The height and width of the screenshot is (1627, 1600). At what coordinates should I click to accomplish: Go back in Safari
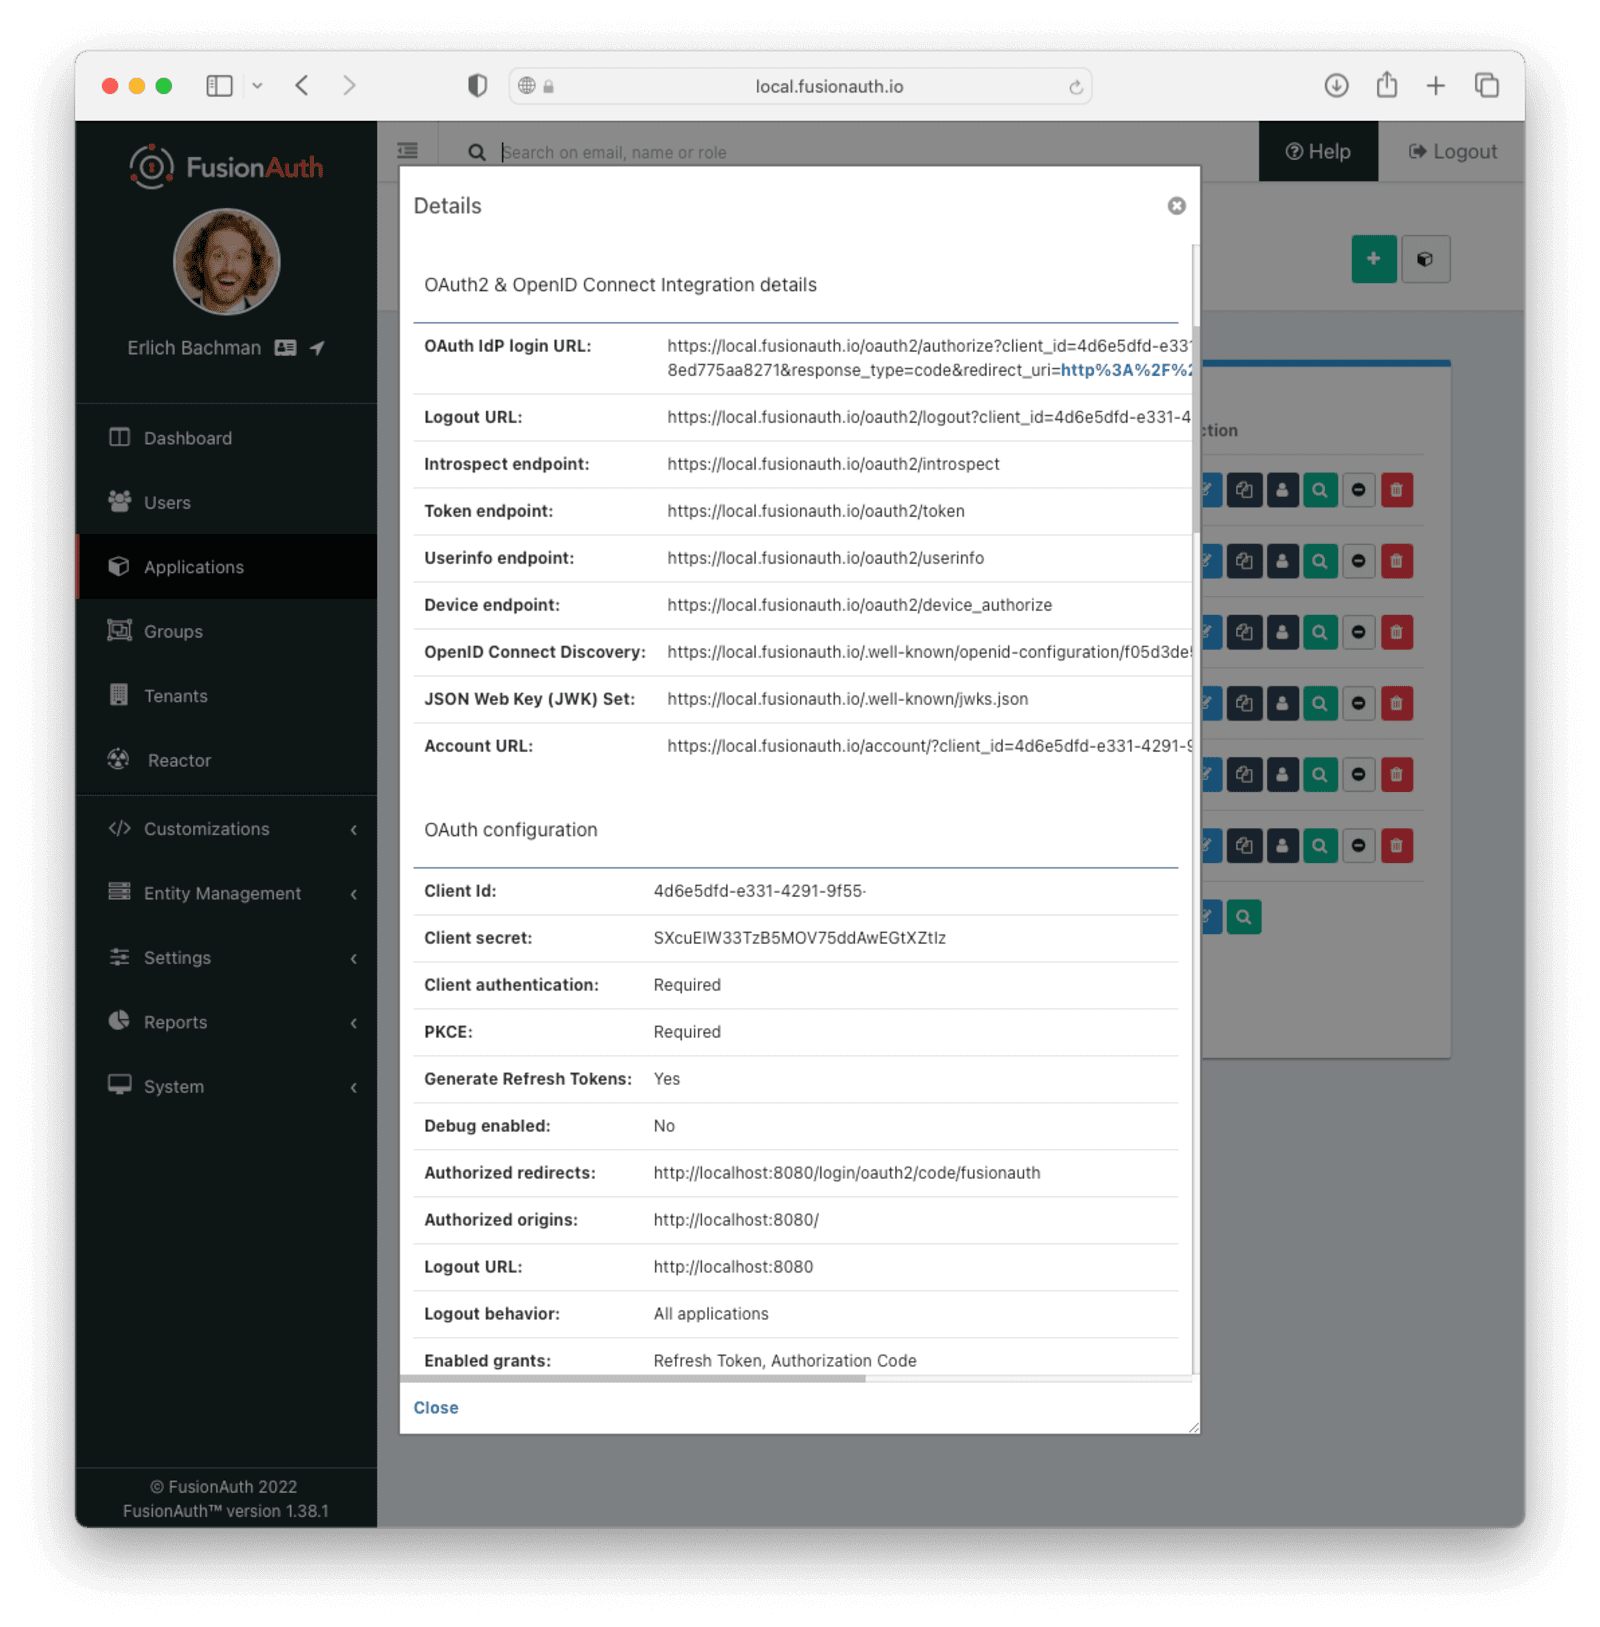click(302, 86)
